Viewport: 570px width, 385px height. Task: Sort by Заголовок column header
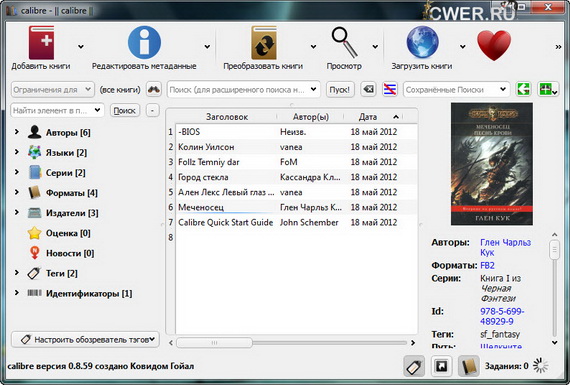pos(227,117)
